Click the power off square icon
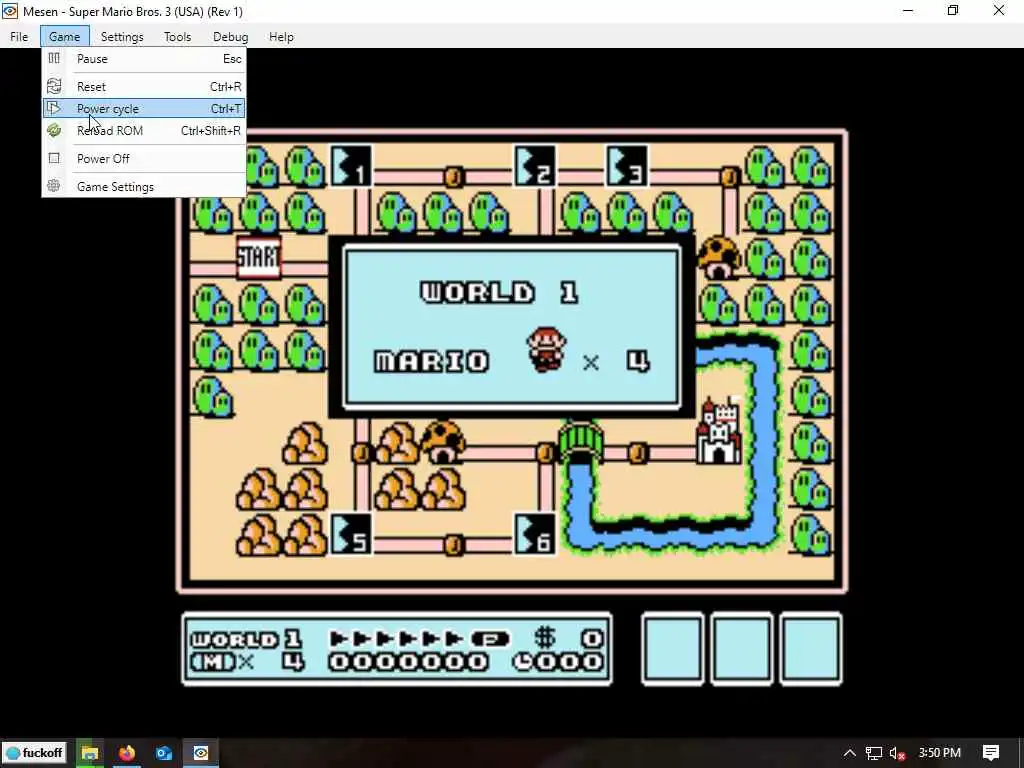 point(54,158)
